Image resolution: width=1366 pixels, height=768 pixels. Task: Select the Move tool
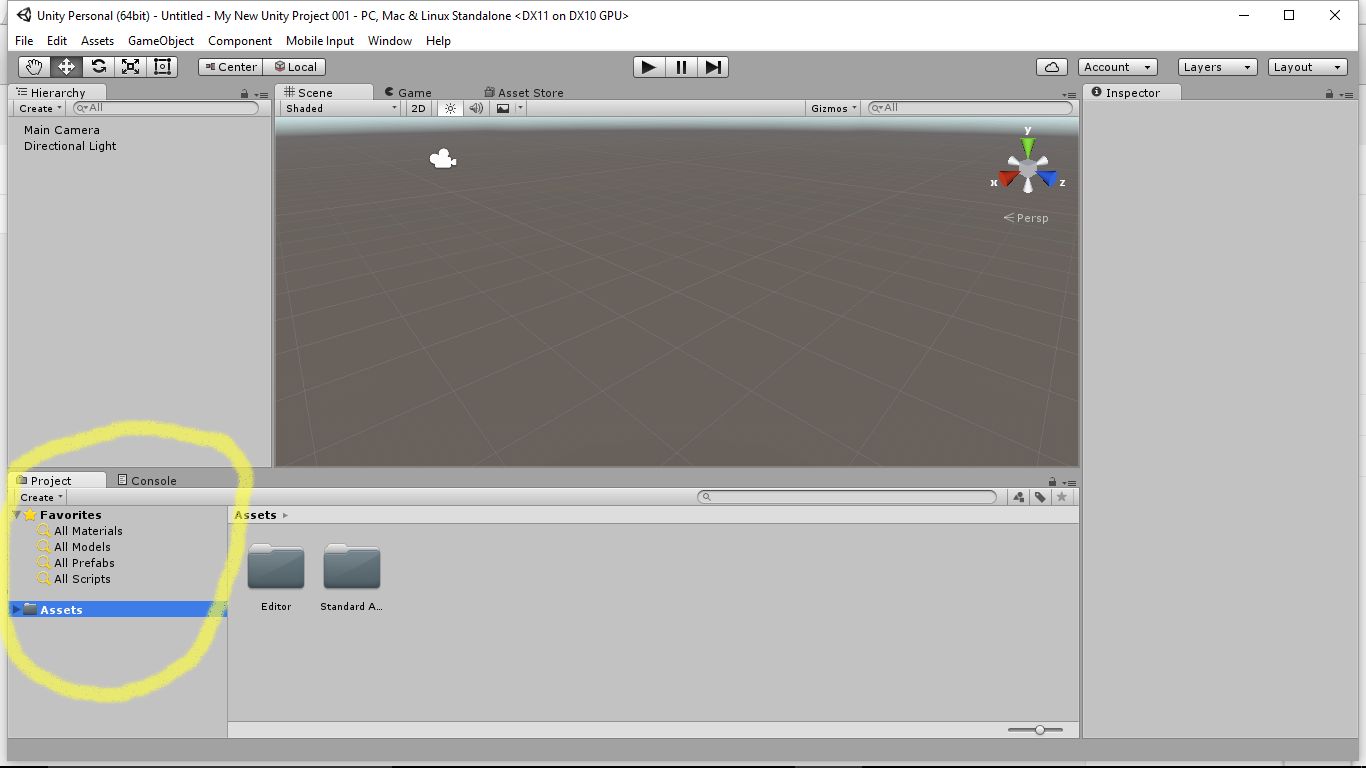pos(66,67)
